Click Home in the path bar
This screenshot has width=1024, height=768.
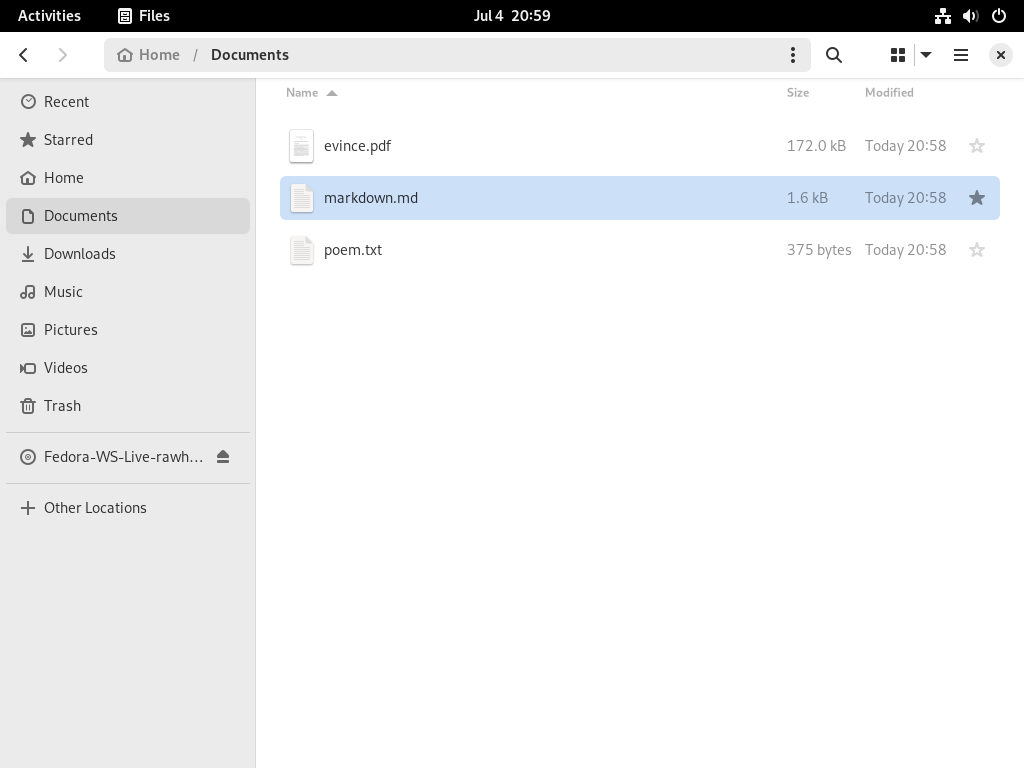coord(149,55)
